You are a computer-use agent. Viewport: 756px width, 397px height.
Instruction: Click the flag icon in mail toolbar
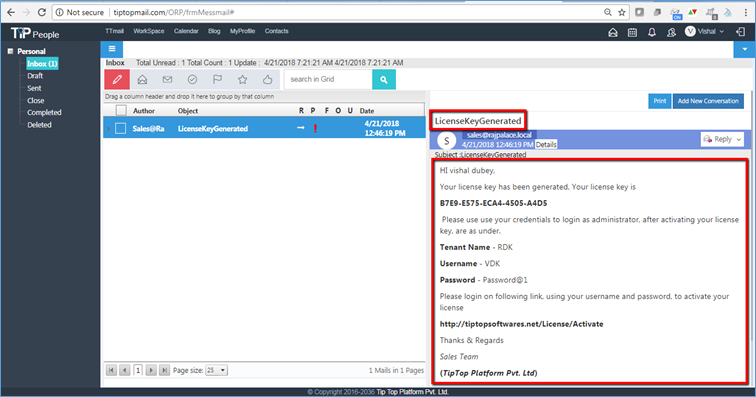[217, 79]
